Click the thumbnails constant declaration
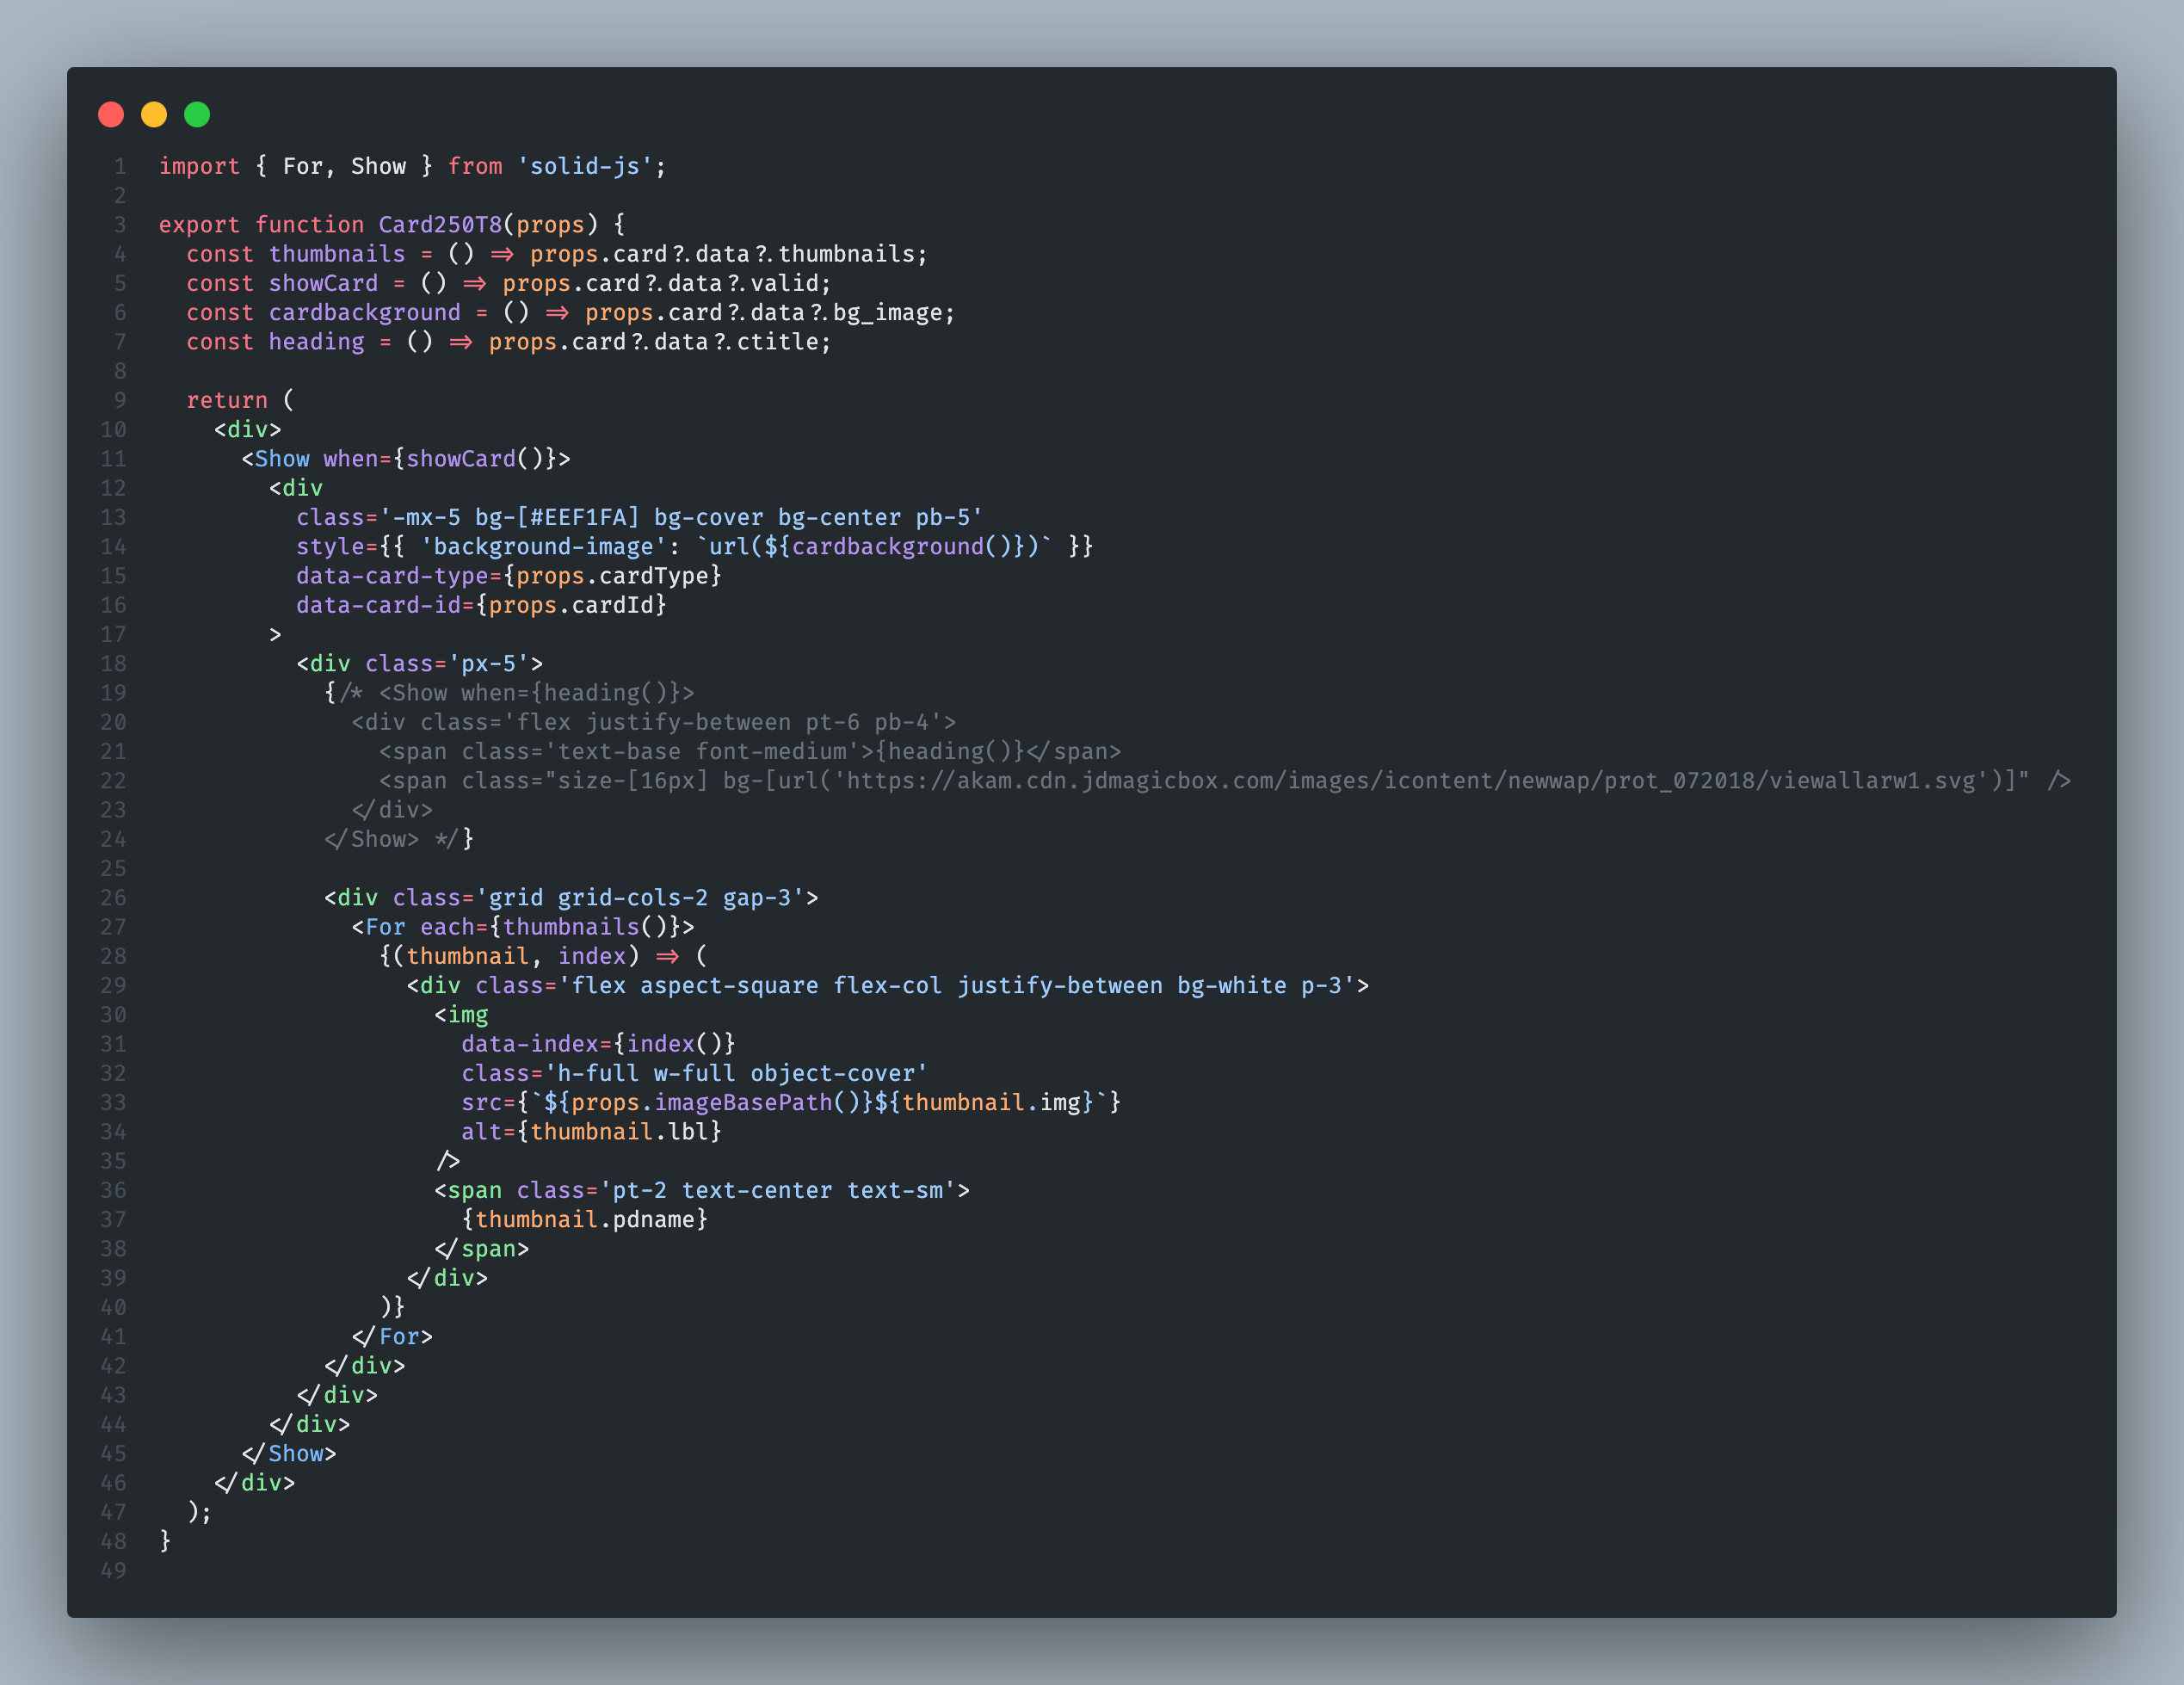The height and width of the screenshot is (1685, 2184). (x=336, y=254)
